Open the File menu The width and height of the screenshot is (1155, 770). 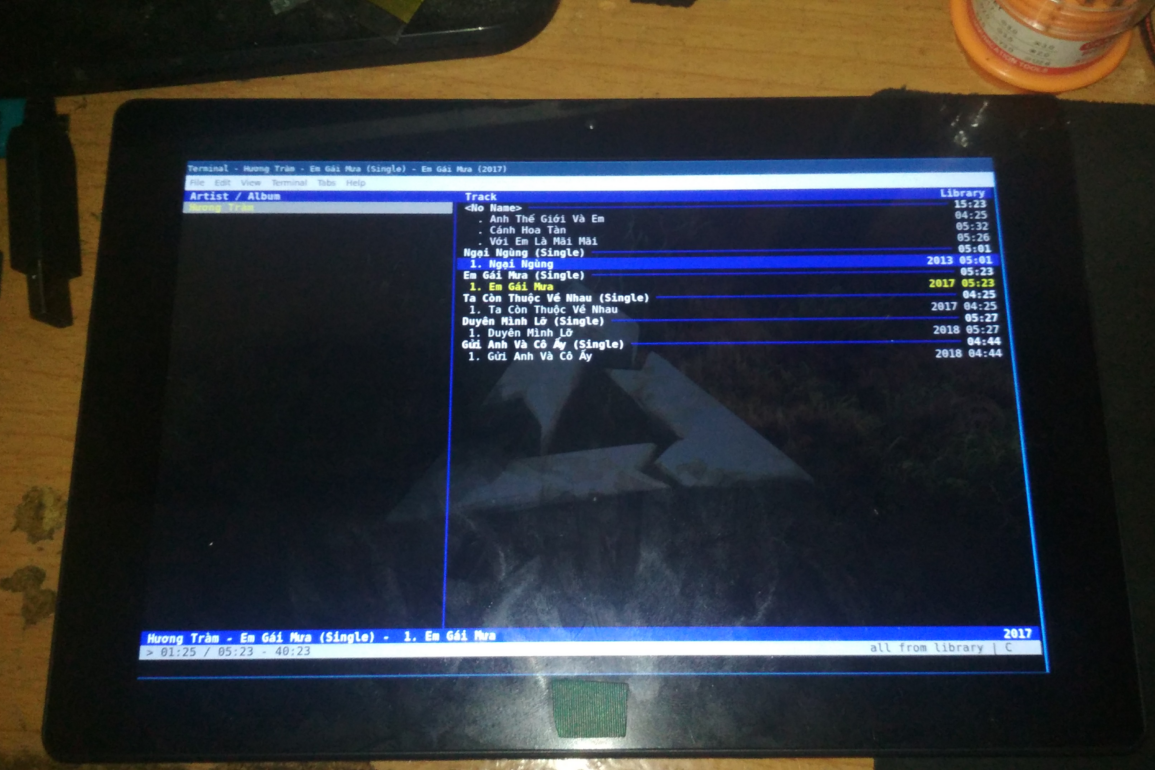[197, 183]
